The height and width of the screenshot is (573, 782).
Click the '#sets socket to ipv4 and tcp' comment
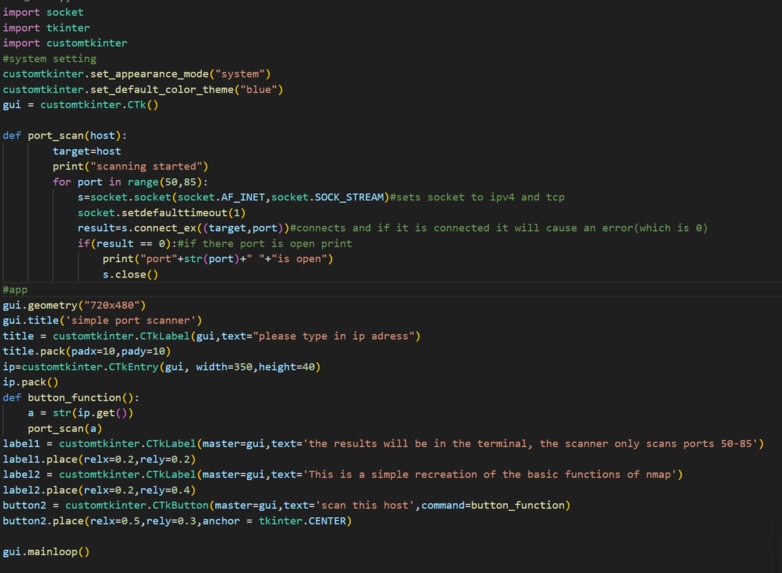(477, 197)
